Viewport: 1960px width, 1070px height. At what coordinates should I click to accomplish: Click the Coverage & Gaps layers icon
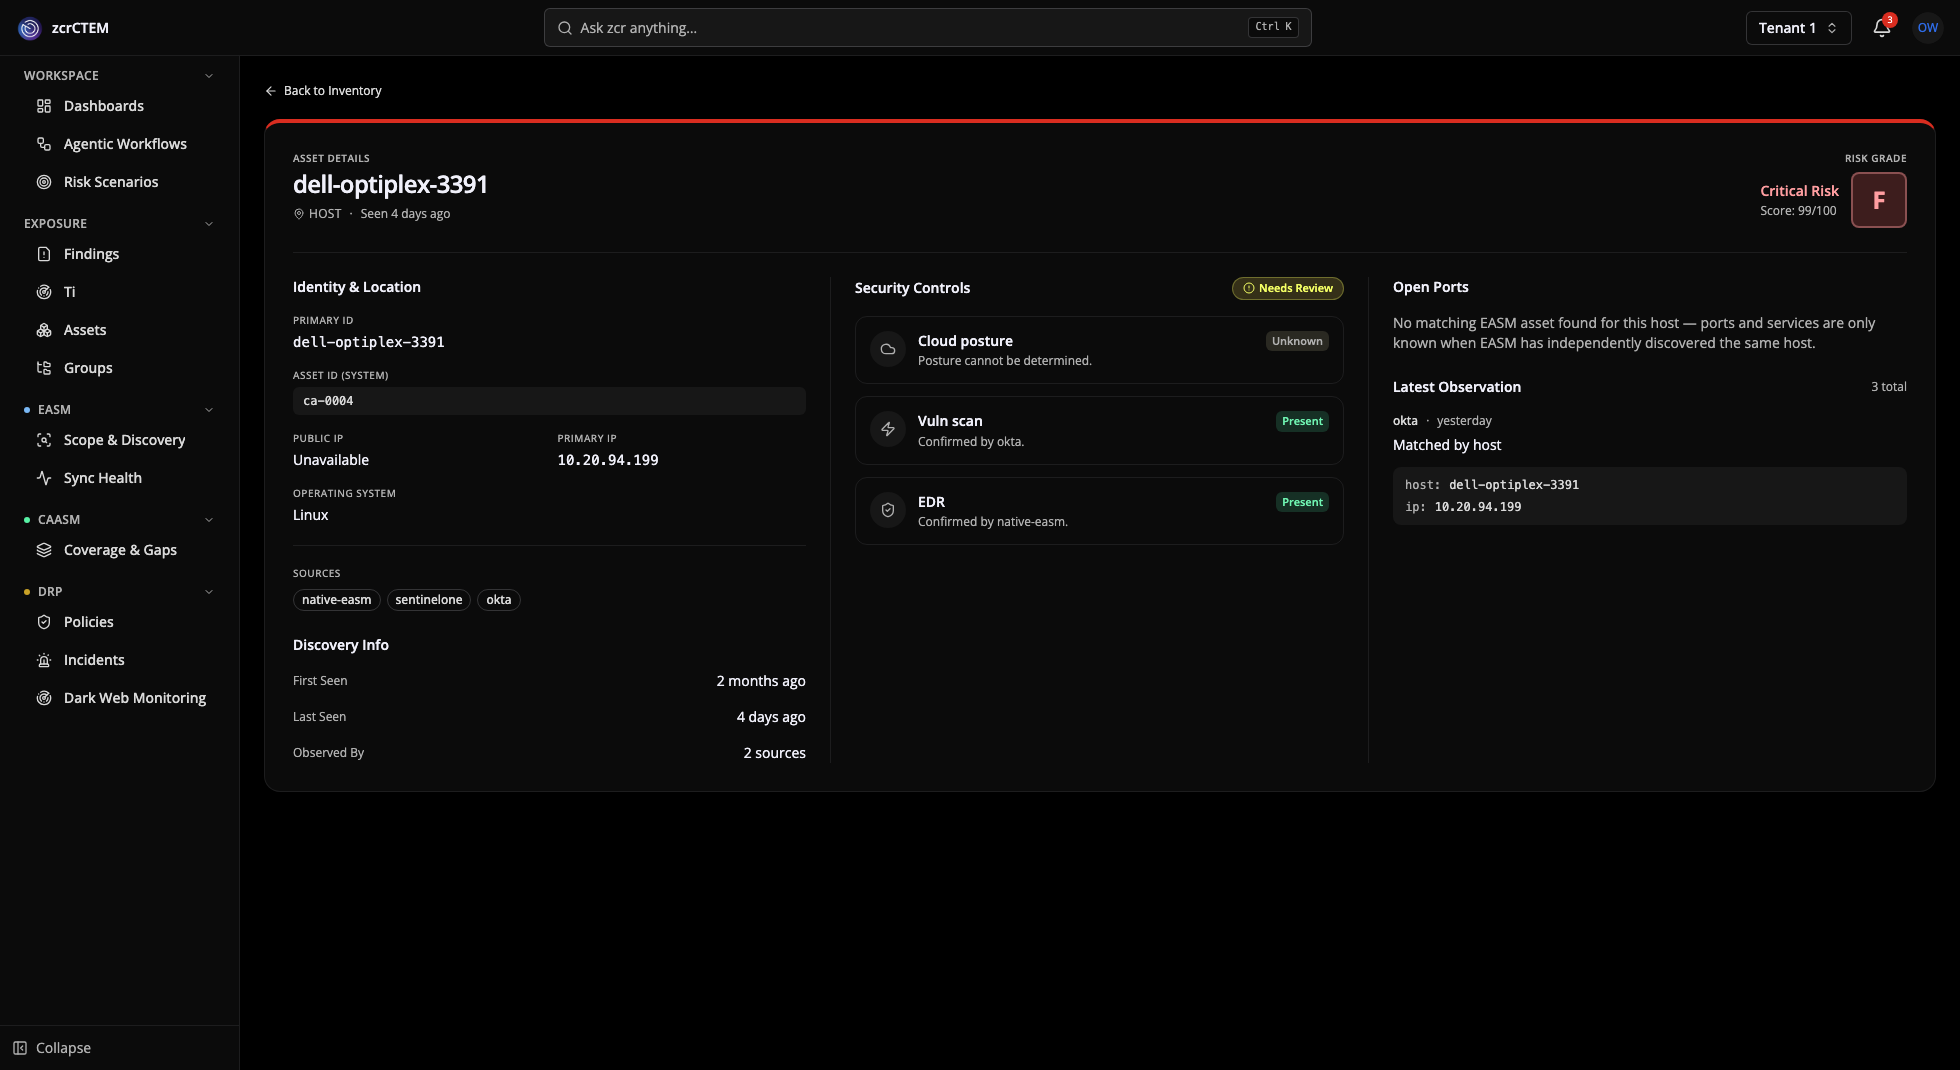tap(44, 550)
